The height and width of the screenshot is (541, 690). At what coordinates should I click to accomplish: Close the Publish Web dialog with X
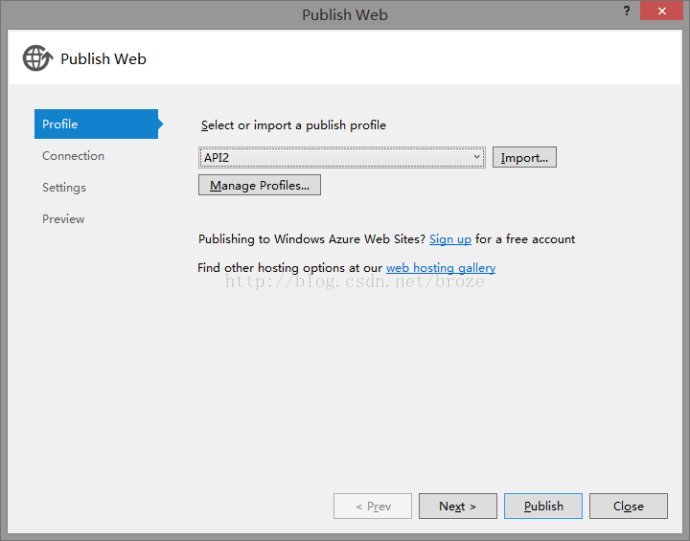661,11
